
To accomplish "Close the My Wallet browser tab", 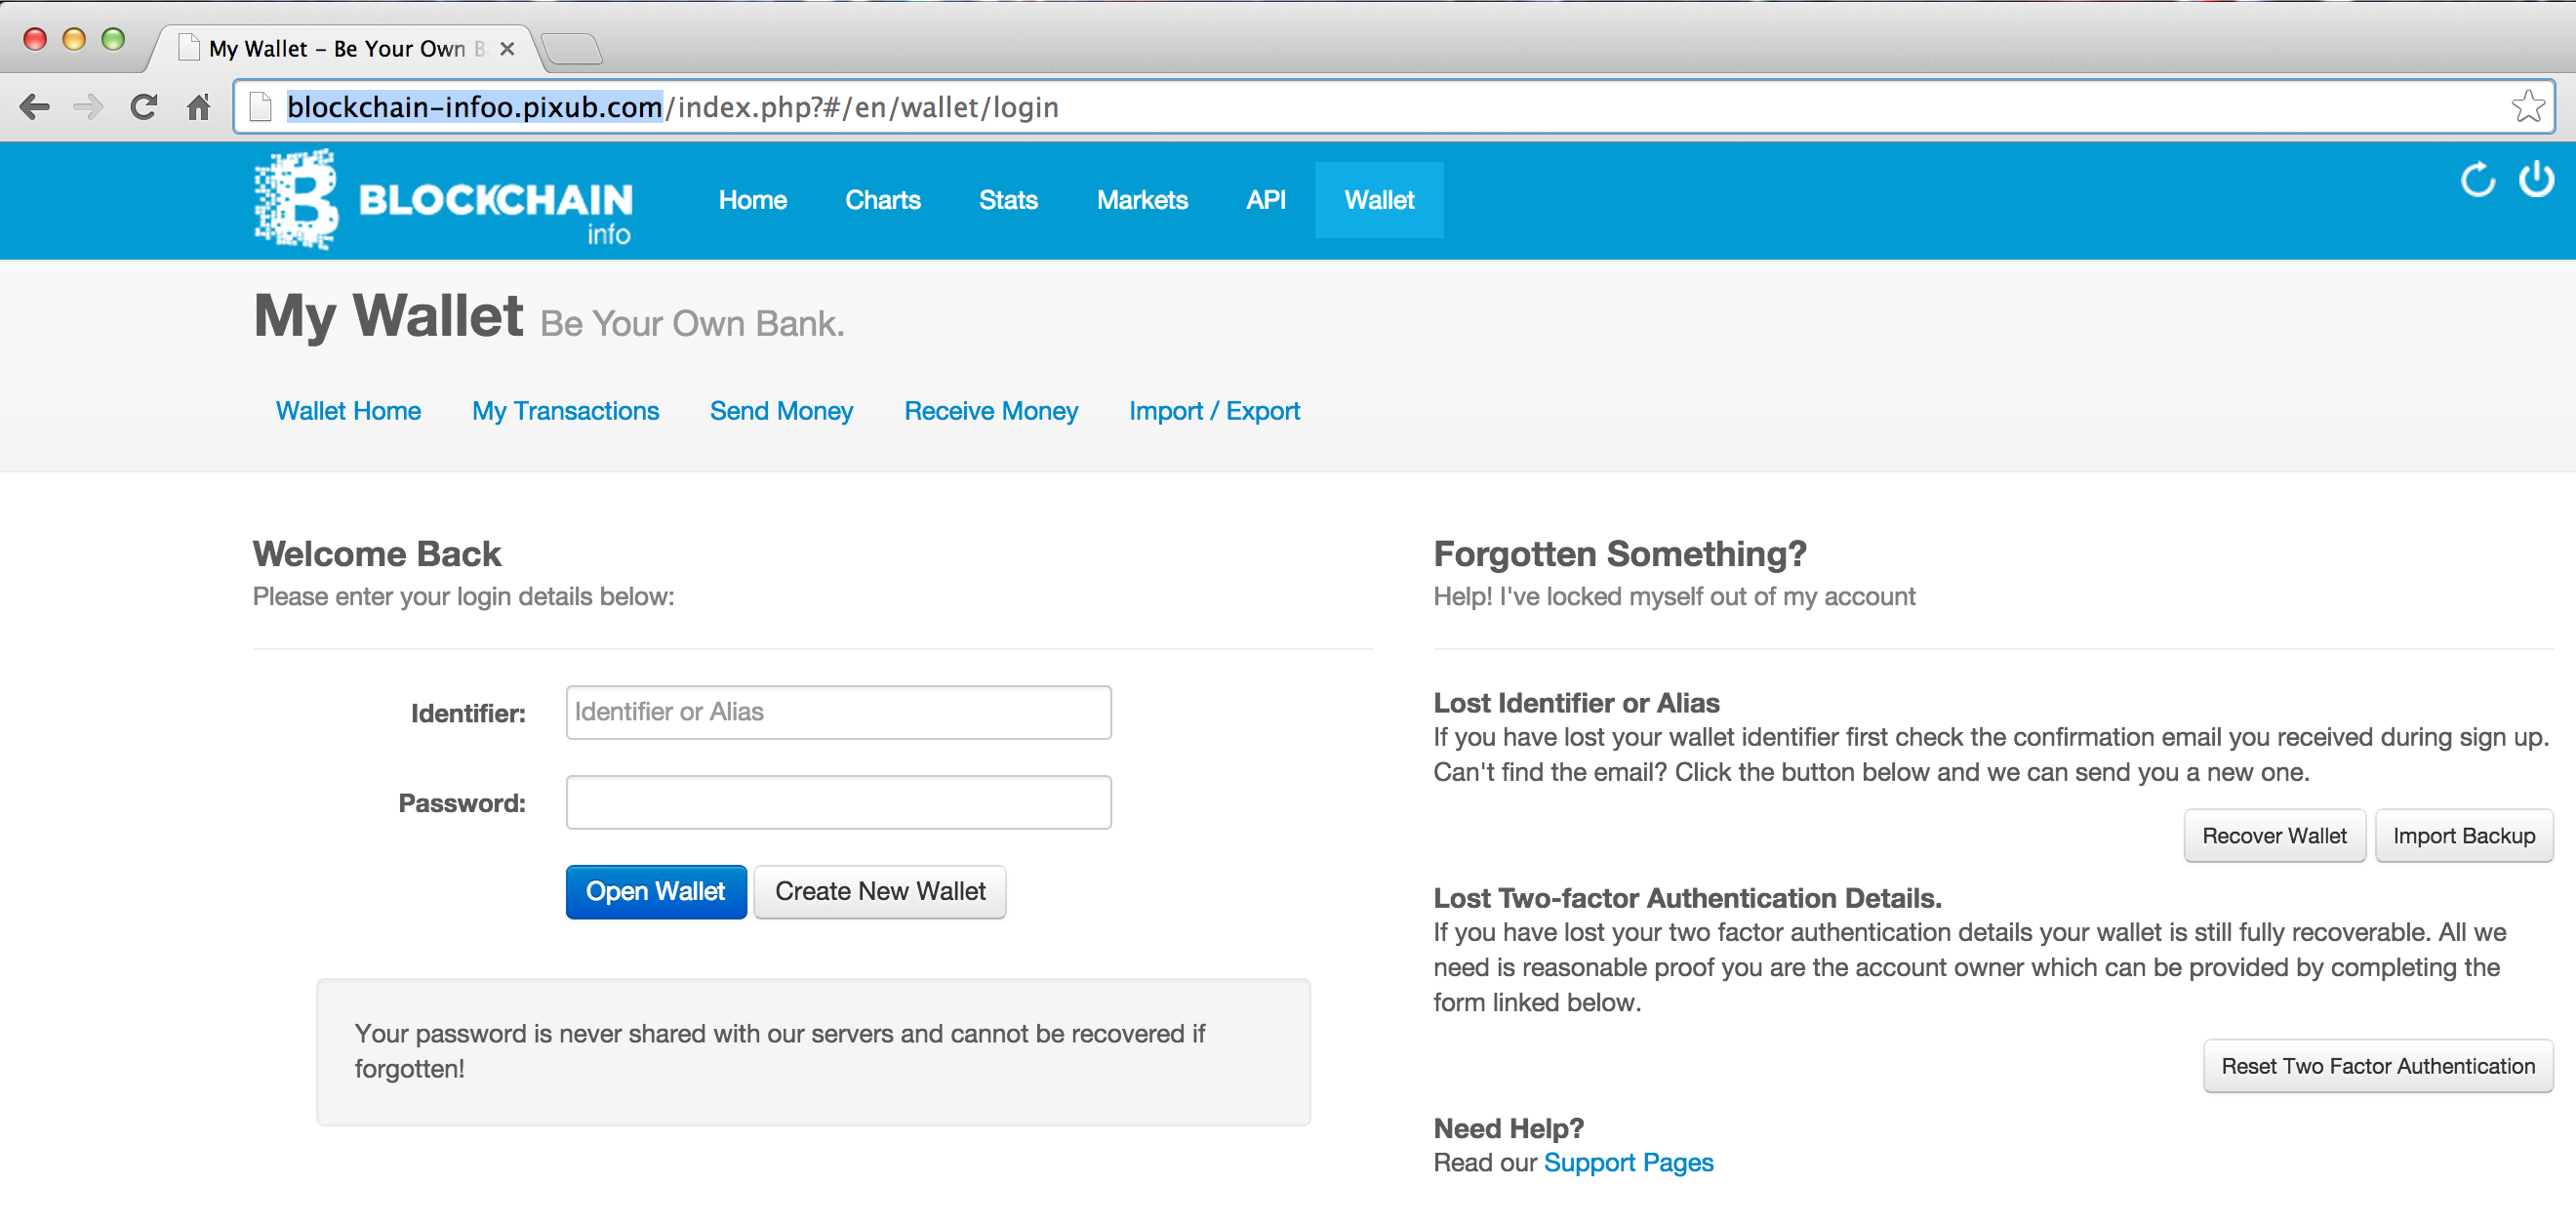I will (x=507, y=48).
